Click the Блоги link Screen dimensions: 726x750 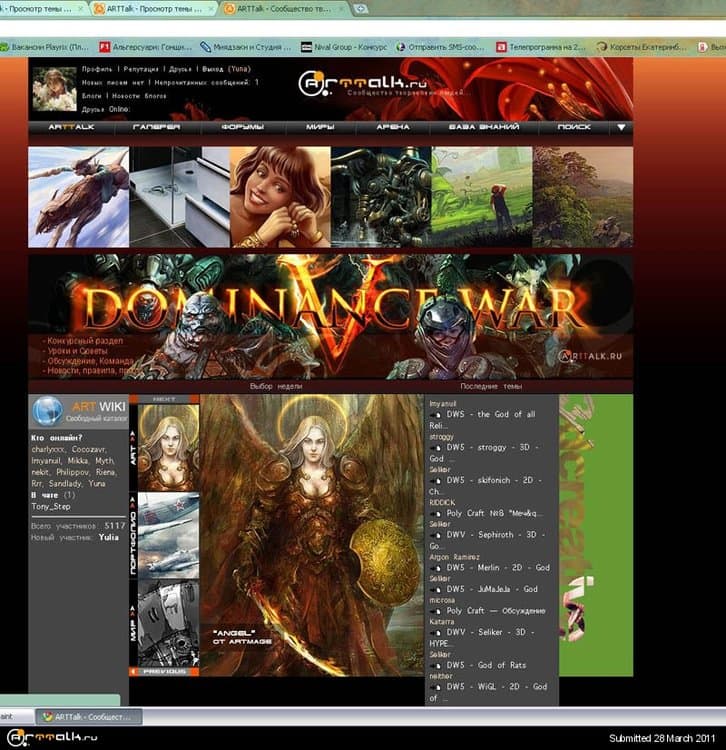point(91,96)
